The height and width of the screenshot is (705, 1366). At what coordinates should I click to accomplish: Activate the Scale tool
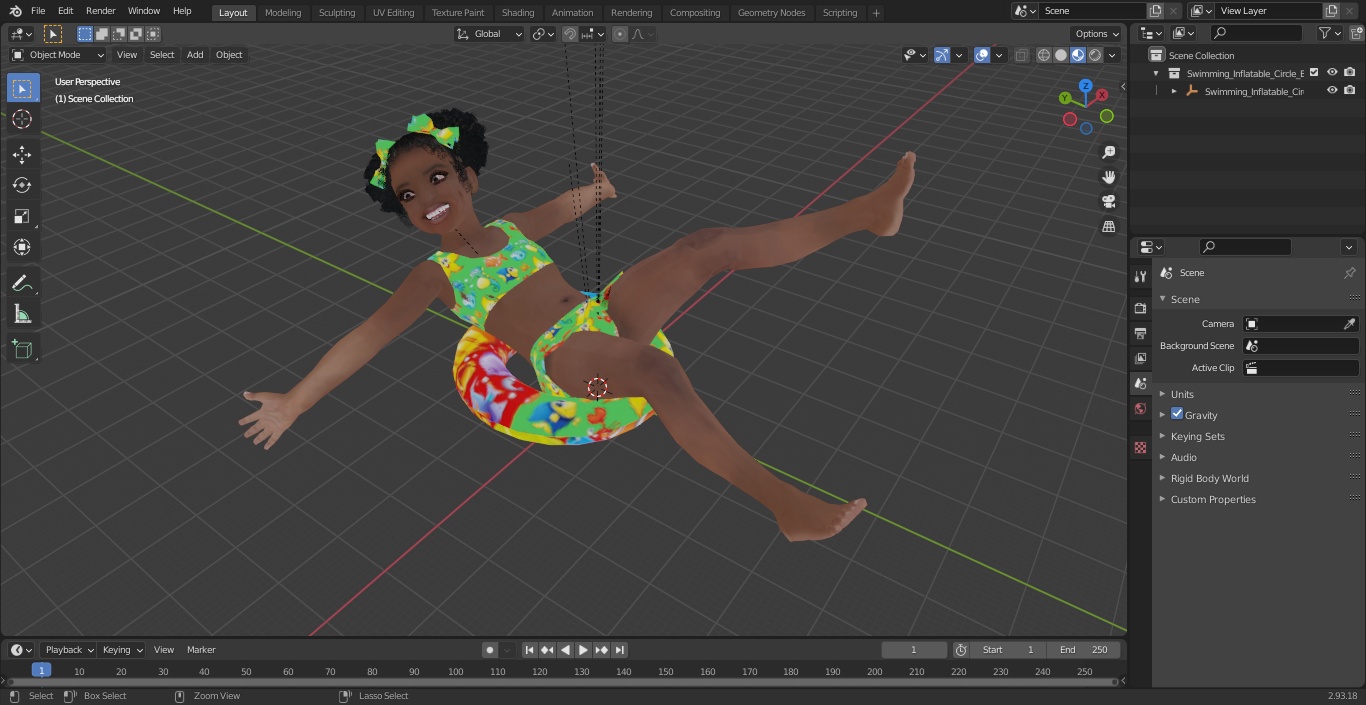coord(22,216)
